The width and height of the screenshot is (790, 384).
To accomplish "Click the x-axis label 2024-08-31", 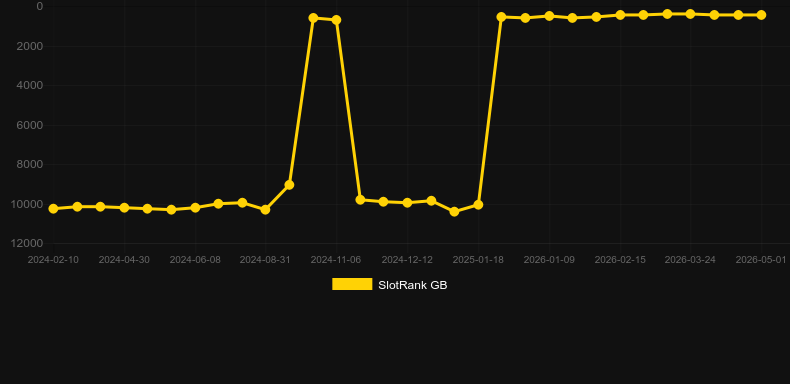I will click(x=265, y=260).
